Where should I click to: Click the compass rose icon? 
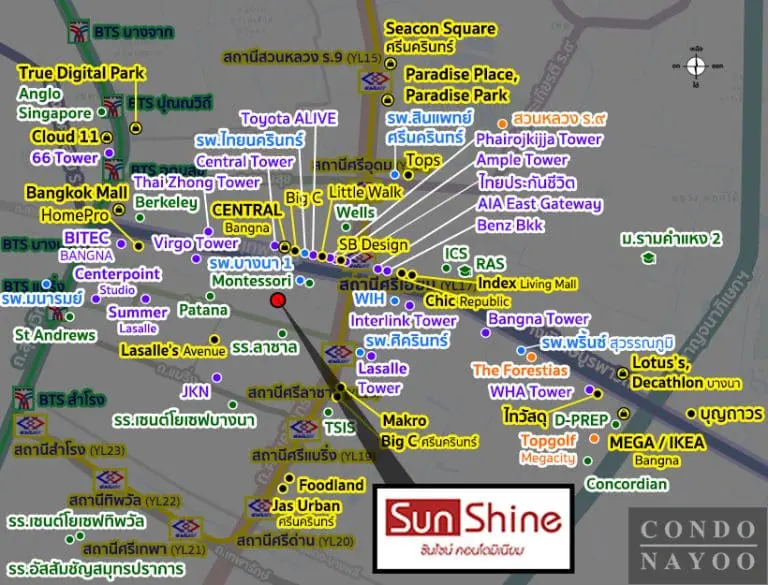tap(696, 66)
